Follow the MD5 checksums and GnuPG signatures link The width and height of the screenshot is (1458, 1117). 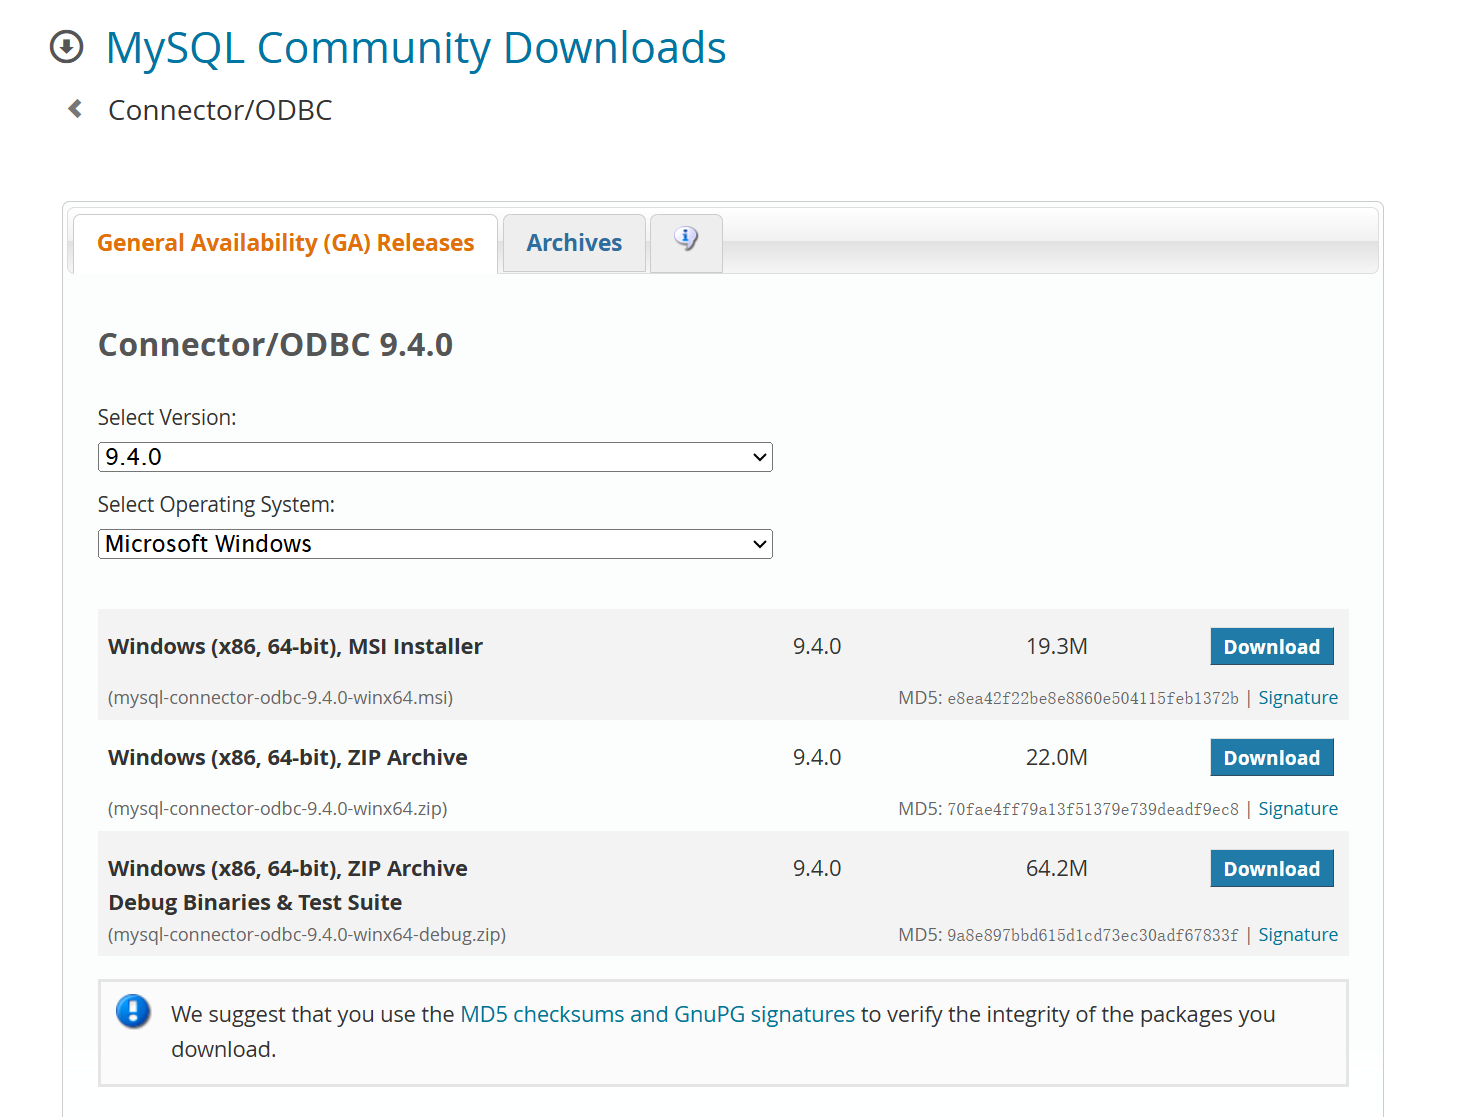pyautogui.click(x=657, y=1014)
